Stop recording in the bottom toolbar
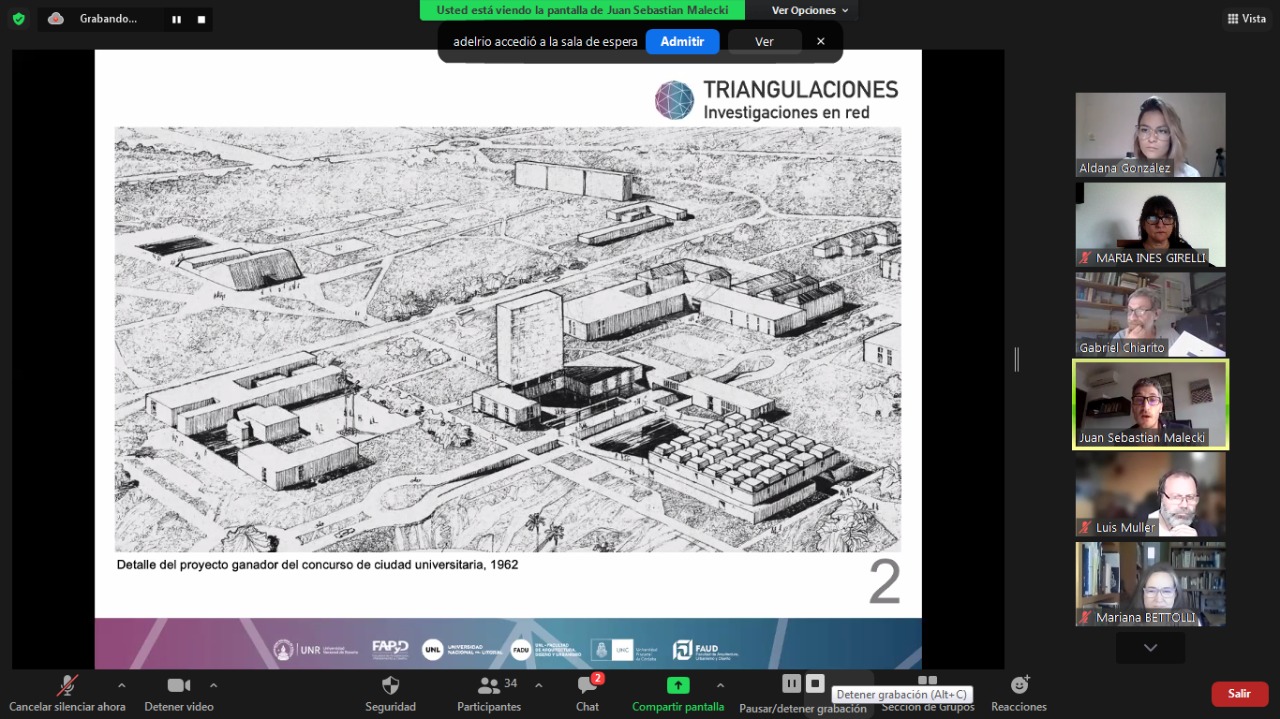This screenshot has height=719, width=1280. pyautogui.click(x=815, y=683)
